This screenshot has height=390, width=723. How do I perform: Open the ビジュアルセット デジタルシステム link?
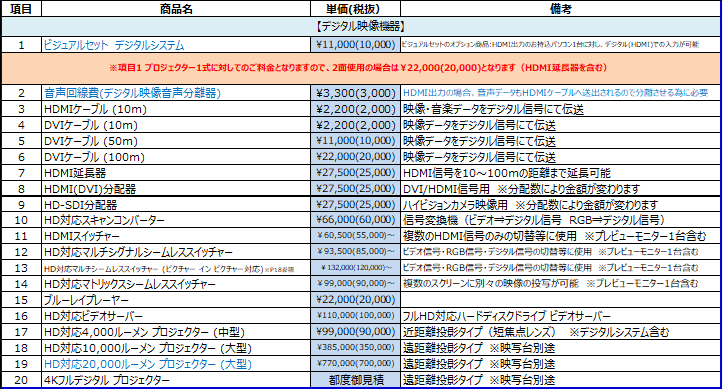pyautogui.click(x=113, y=45)
